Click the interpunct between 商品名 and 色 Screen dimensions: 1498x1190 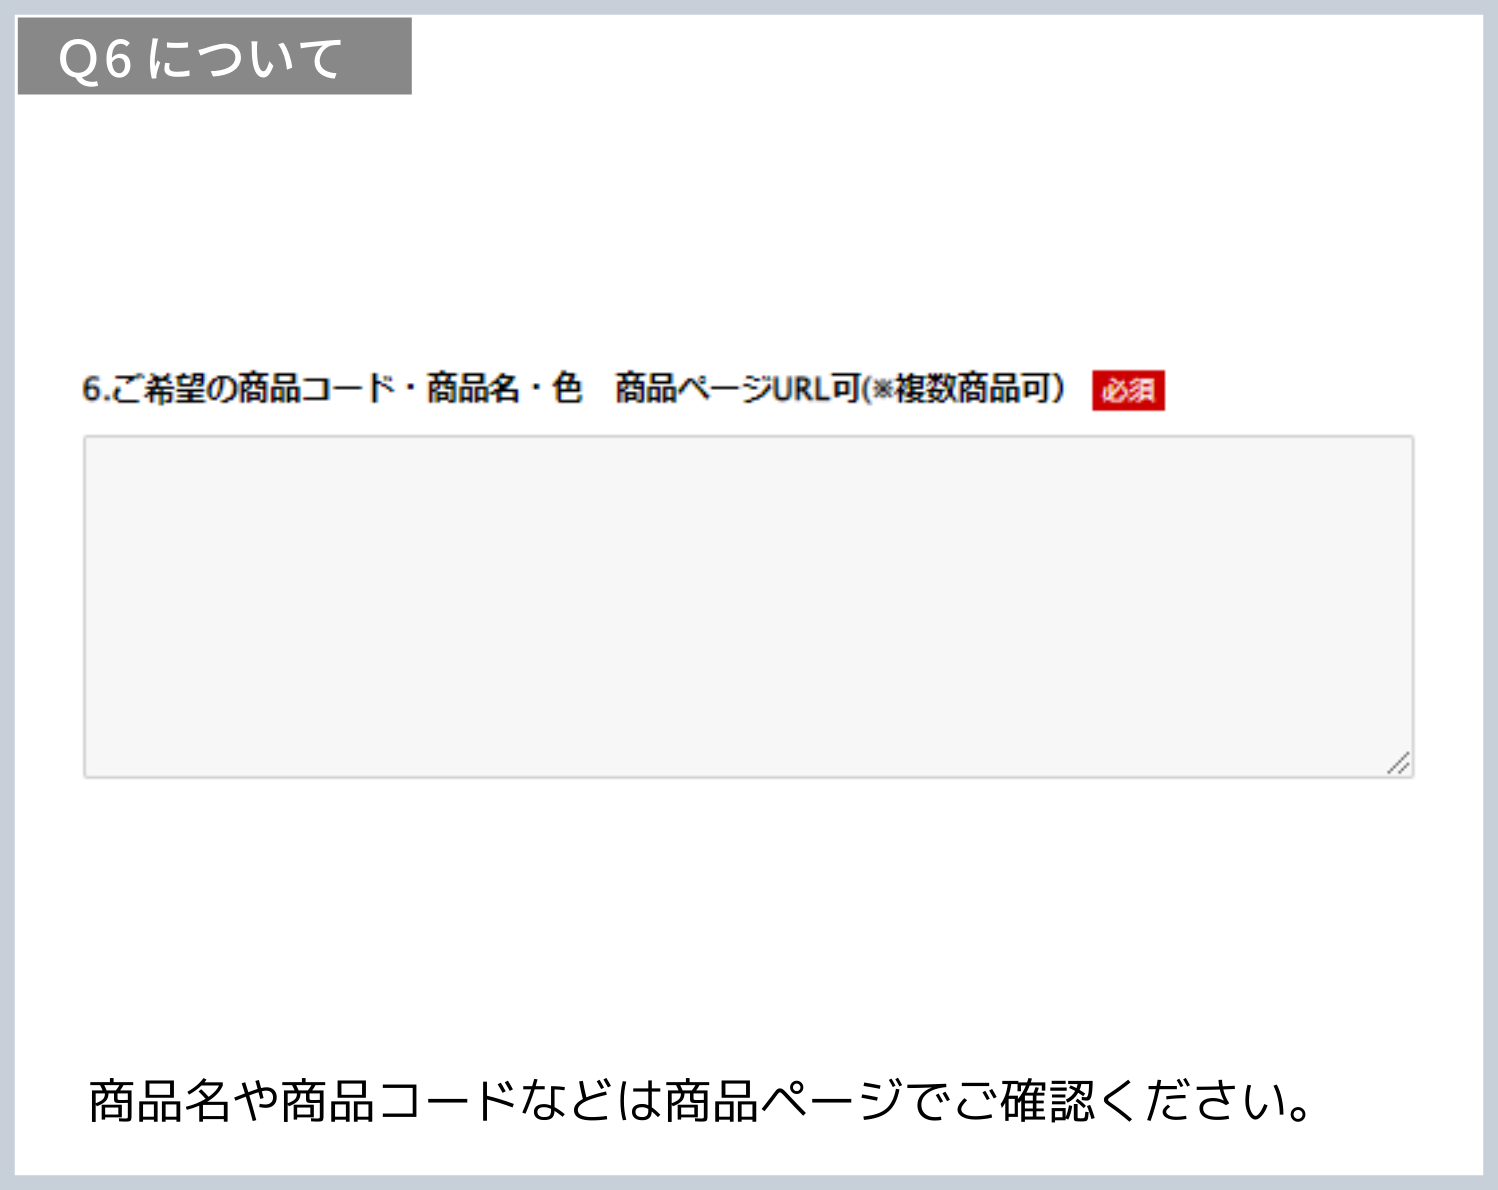[535, 389]
